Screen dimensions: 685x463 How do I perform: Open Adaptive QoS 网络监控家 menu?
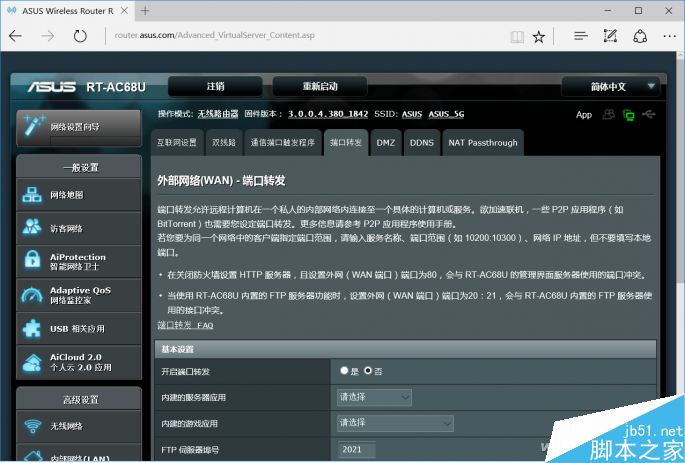point(79,295)
